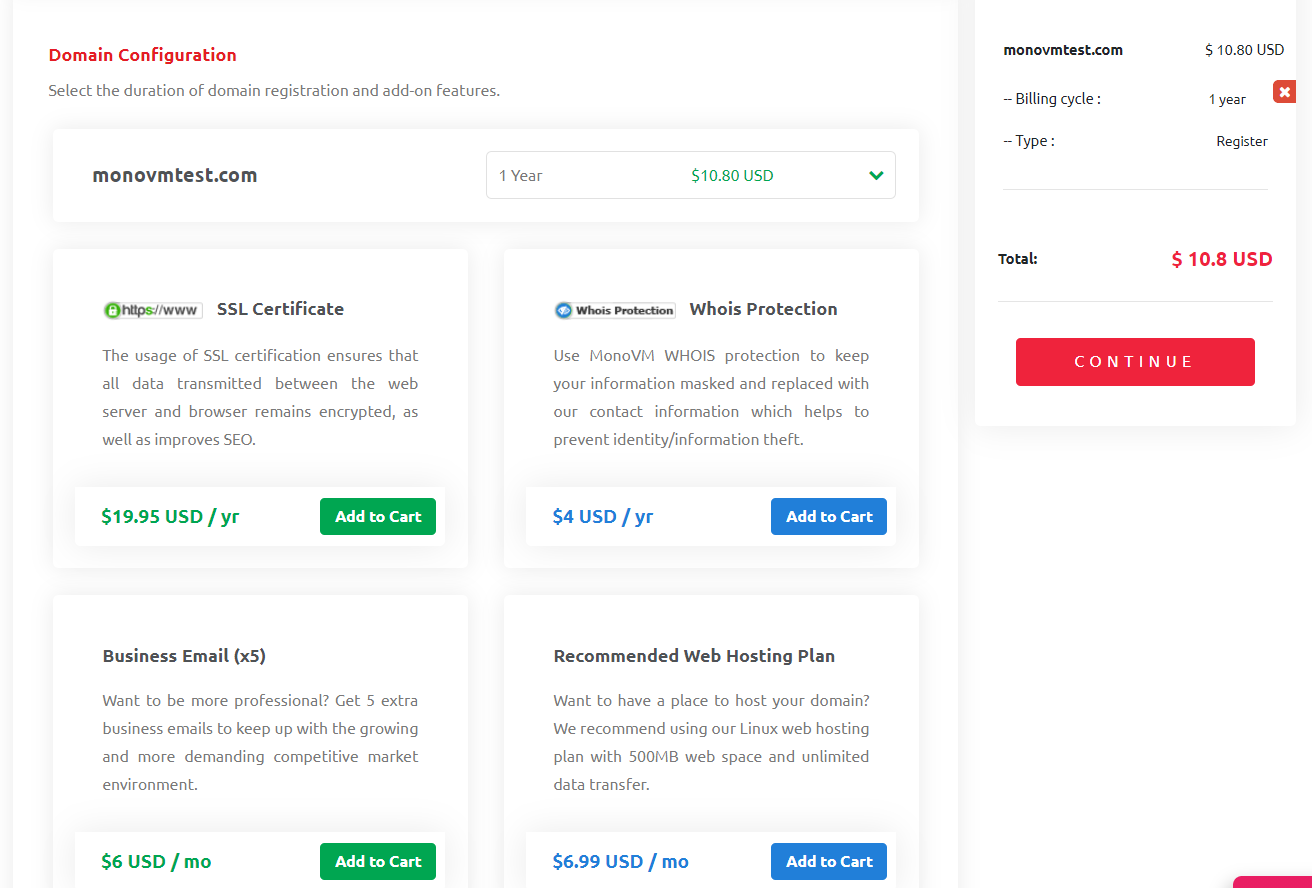Click the Whois Protection badge icon

(615, 310)
